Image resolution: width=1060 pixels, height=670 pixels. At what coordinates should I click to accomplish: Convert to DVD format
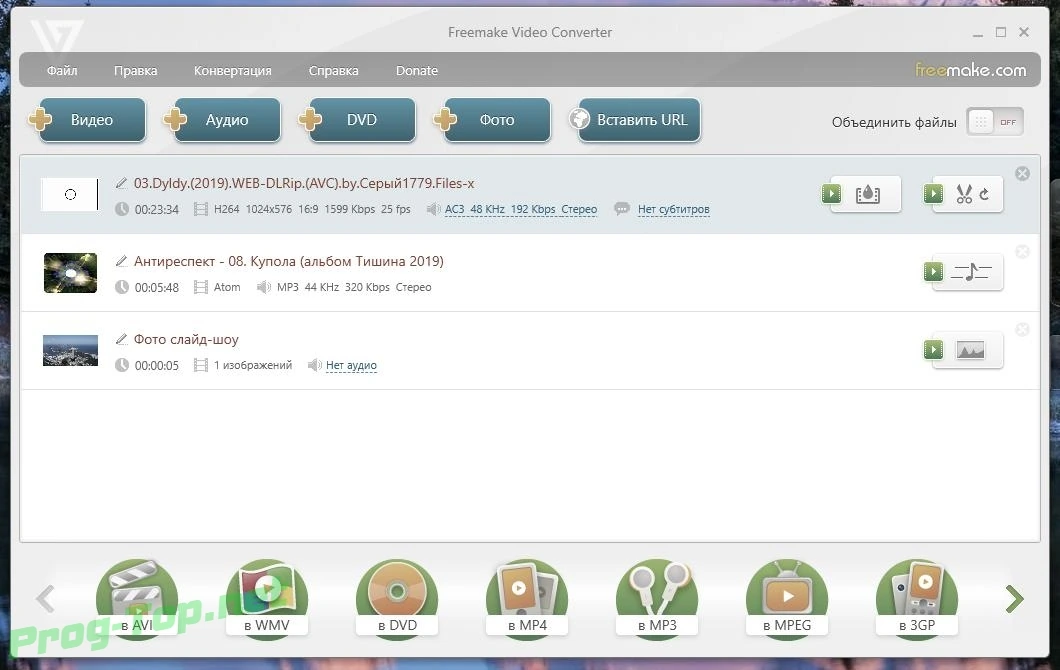tap(398, 598)
